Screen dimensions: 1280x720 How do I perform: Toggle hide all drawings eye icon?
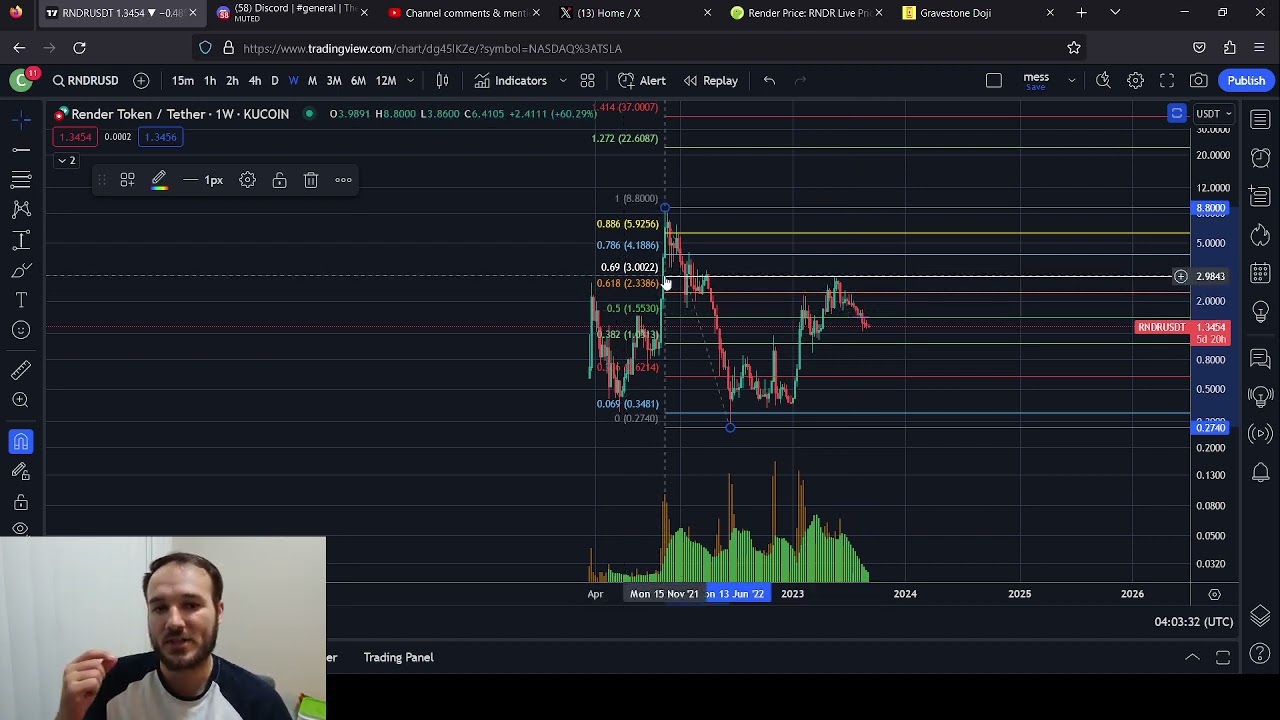(21, 529)
